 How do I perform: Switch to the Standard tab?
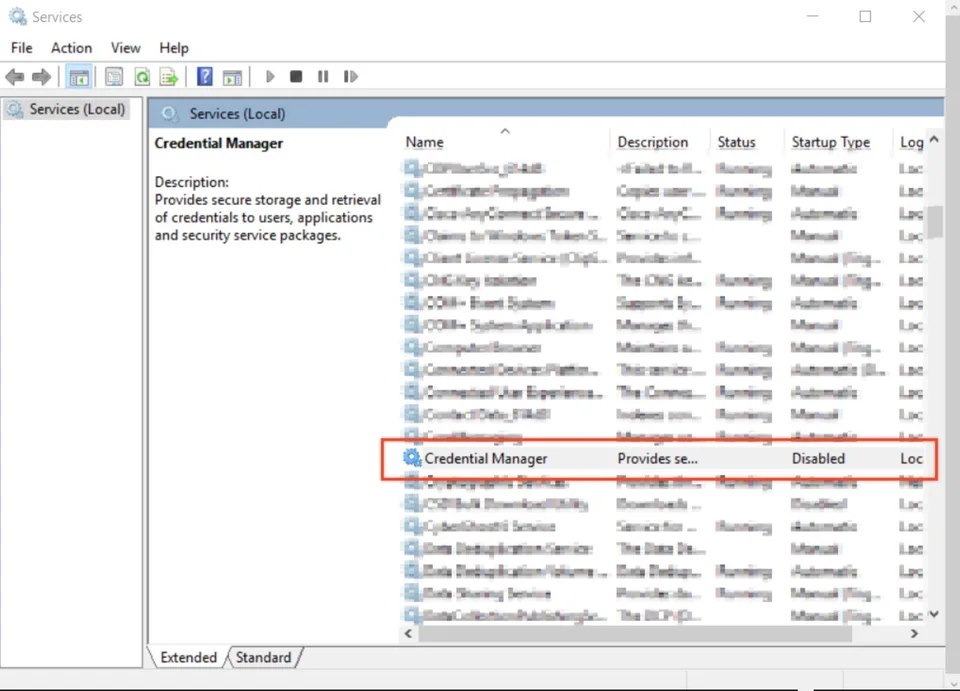click(264, 657)
